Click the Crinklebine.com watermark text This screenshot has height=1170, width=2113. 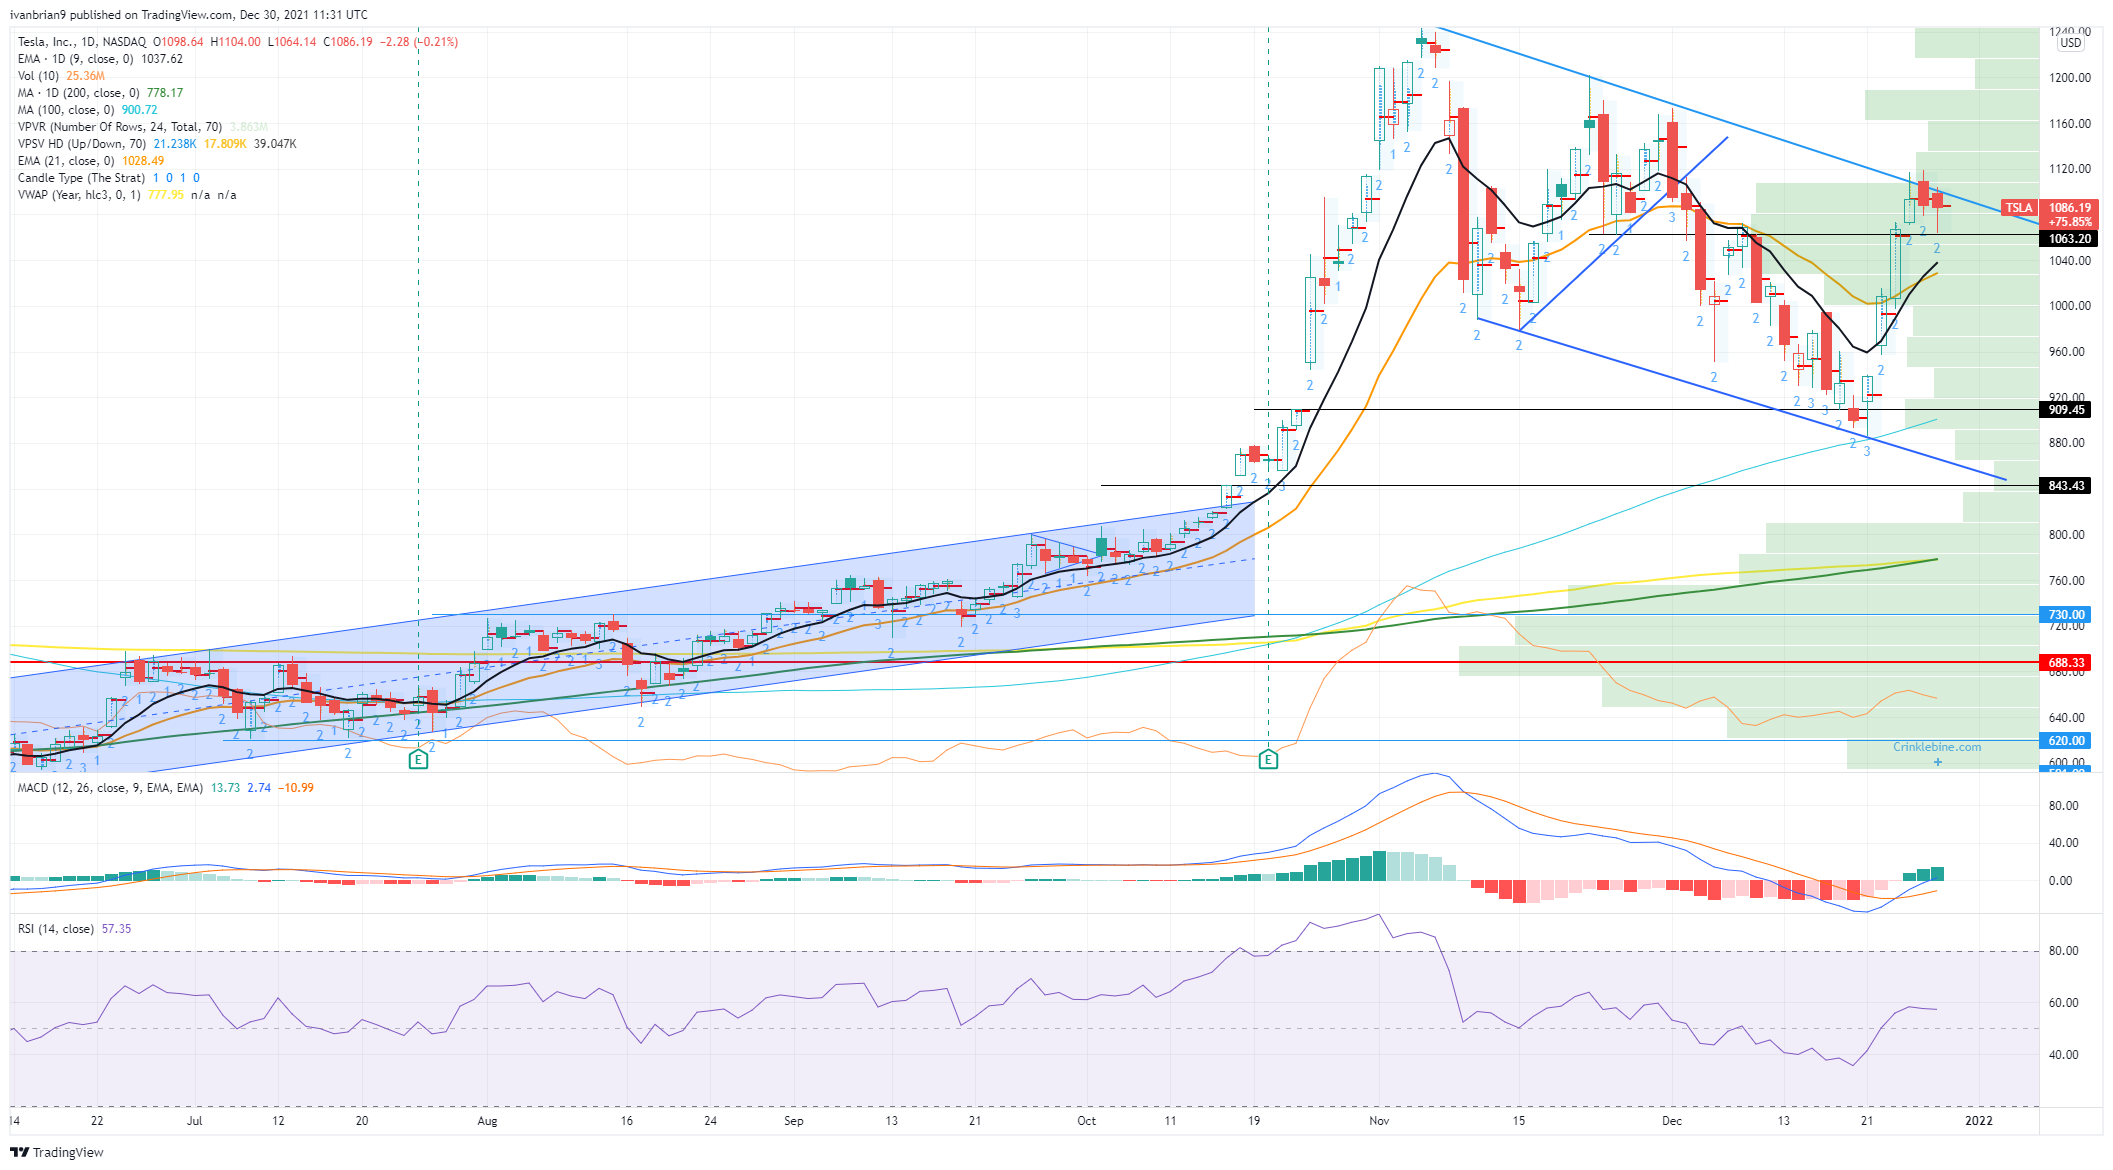coord(1937,747)
